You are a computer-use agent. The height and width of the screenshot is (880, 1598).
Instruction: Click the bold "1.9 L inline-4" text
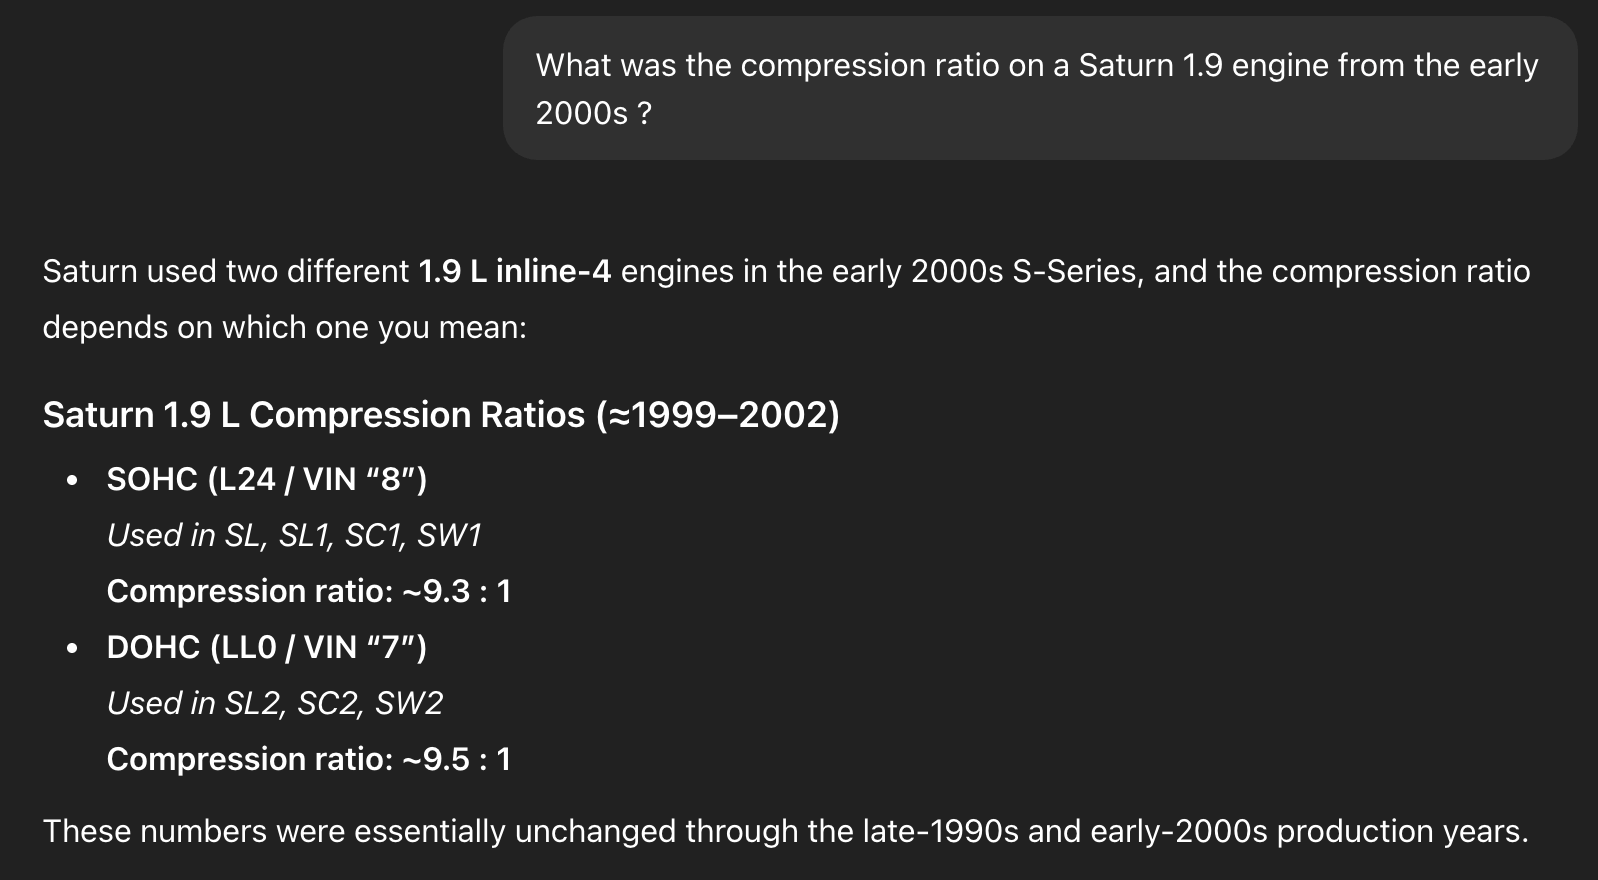click(x=514, y=272)
